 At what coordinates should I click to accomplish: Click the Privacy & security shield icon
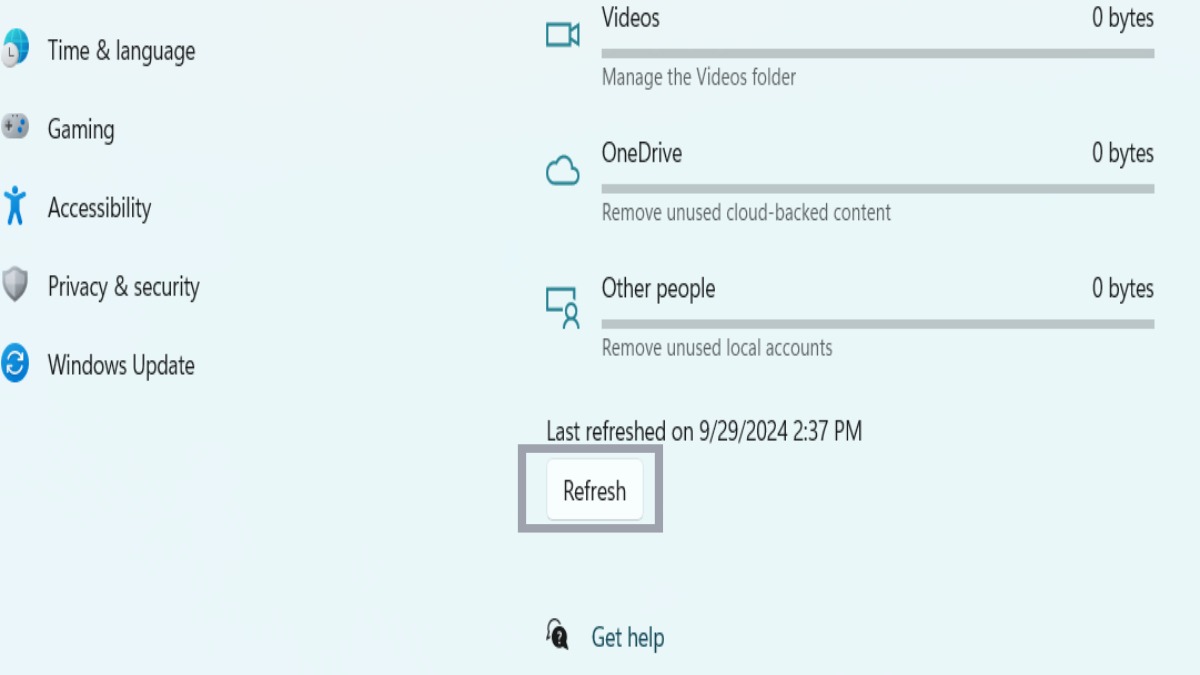(15, 285)
